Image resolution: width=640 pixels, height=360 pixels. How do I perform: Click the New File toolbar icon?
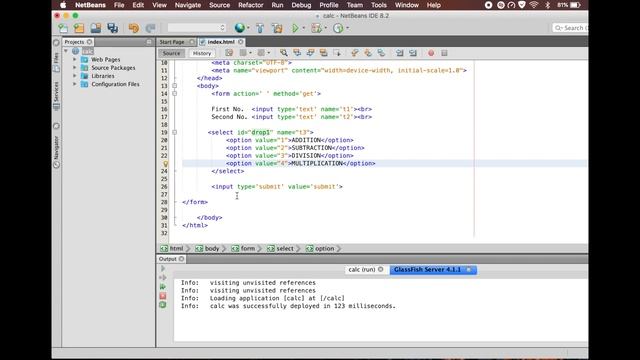pyautogui.click(x=63, y=28)
